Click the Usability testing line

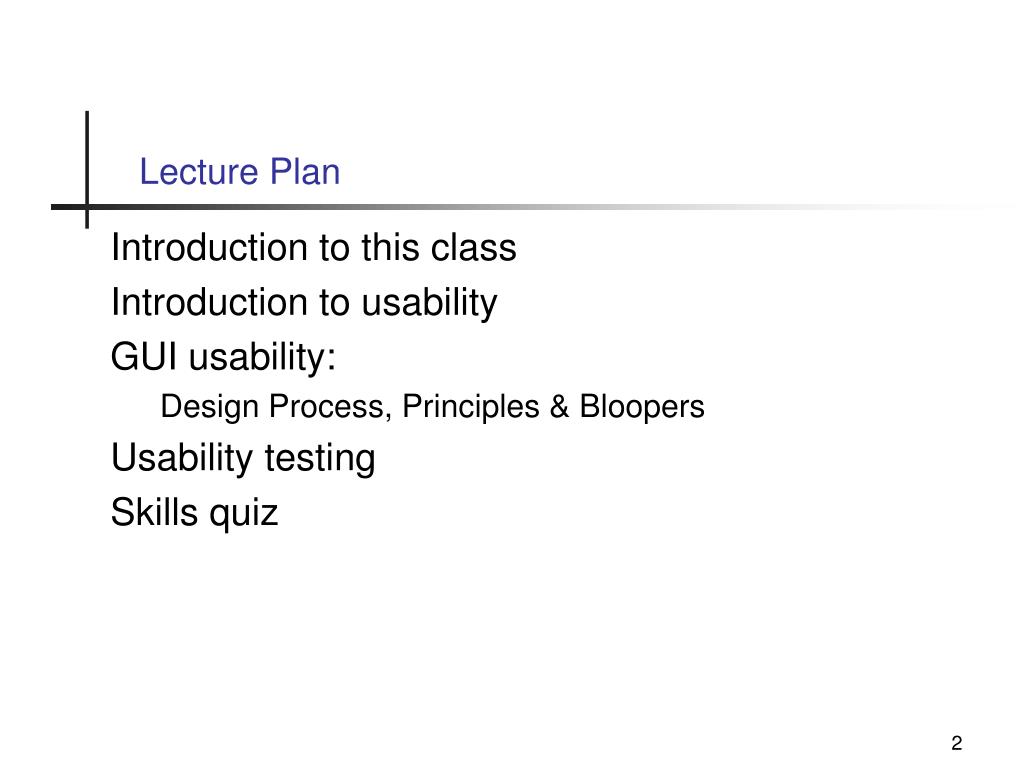[243, 458]
